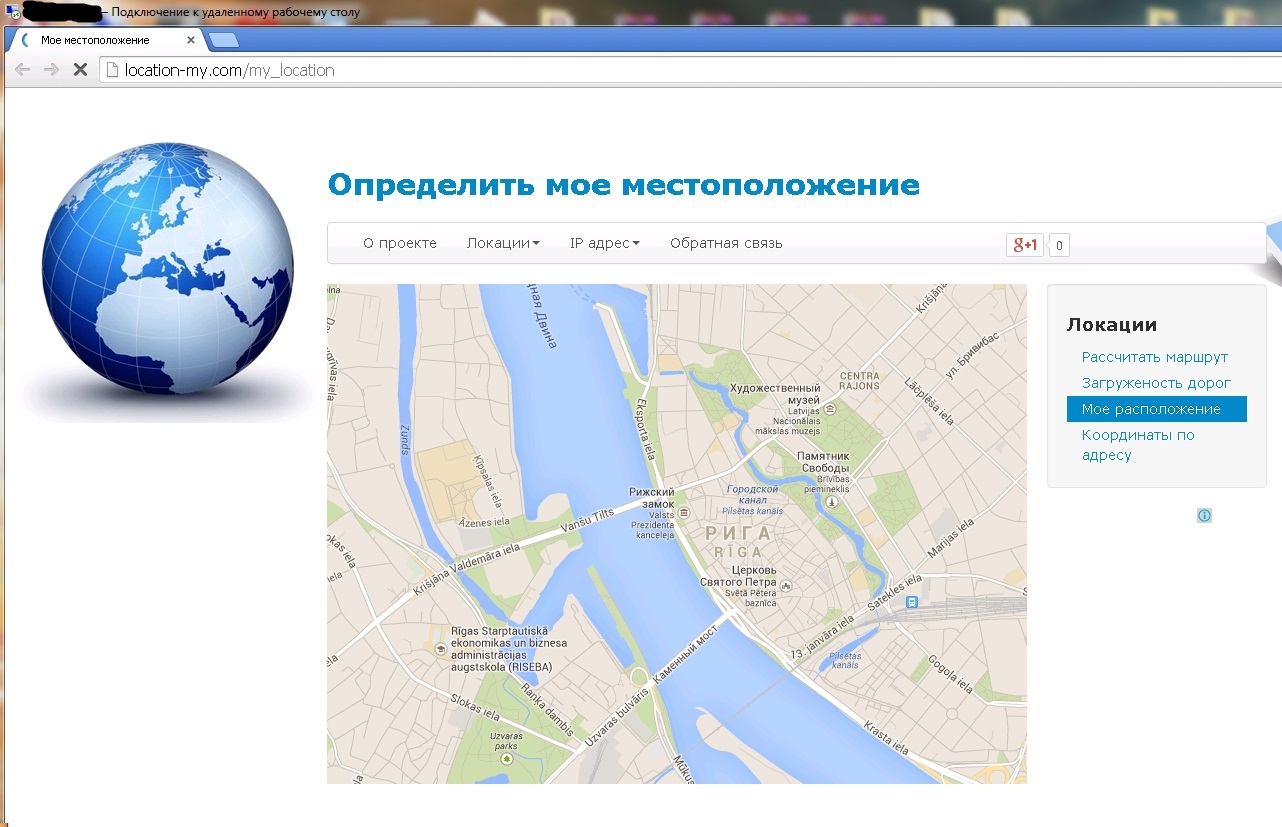Click 'Городской канал' label on map
The height and width of the screenshot is (827, 1282).
752,495
